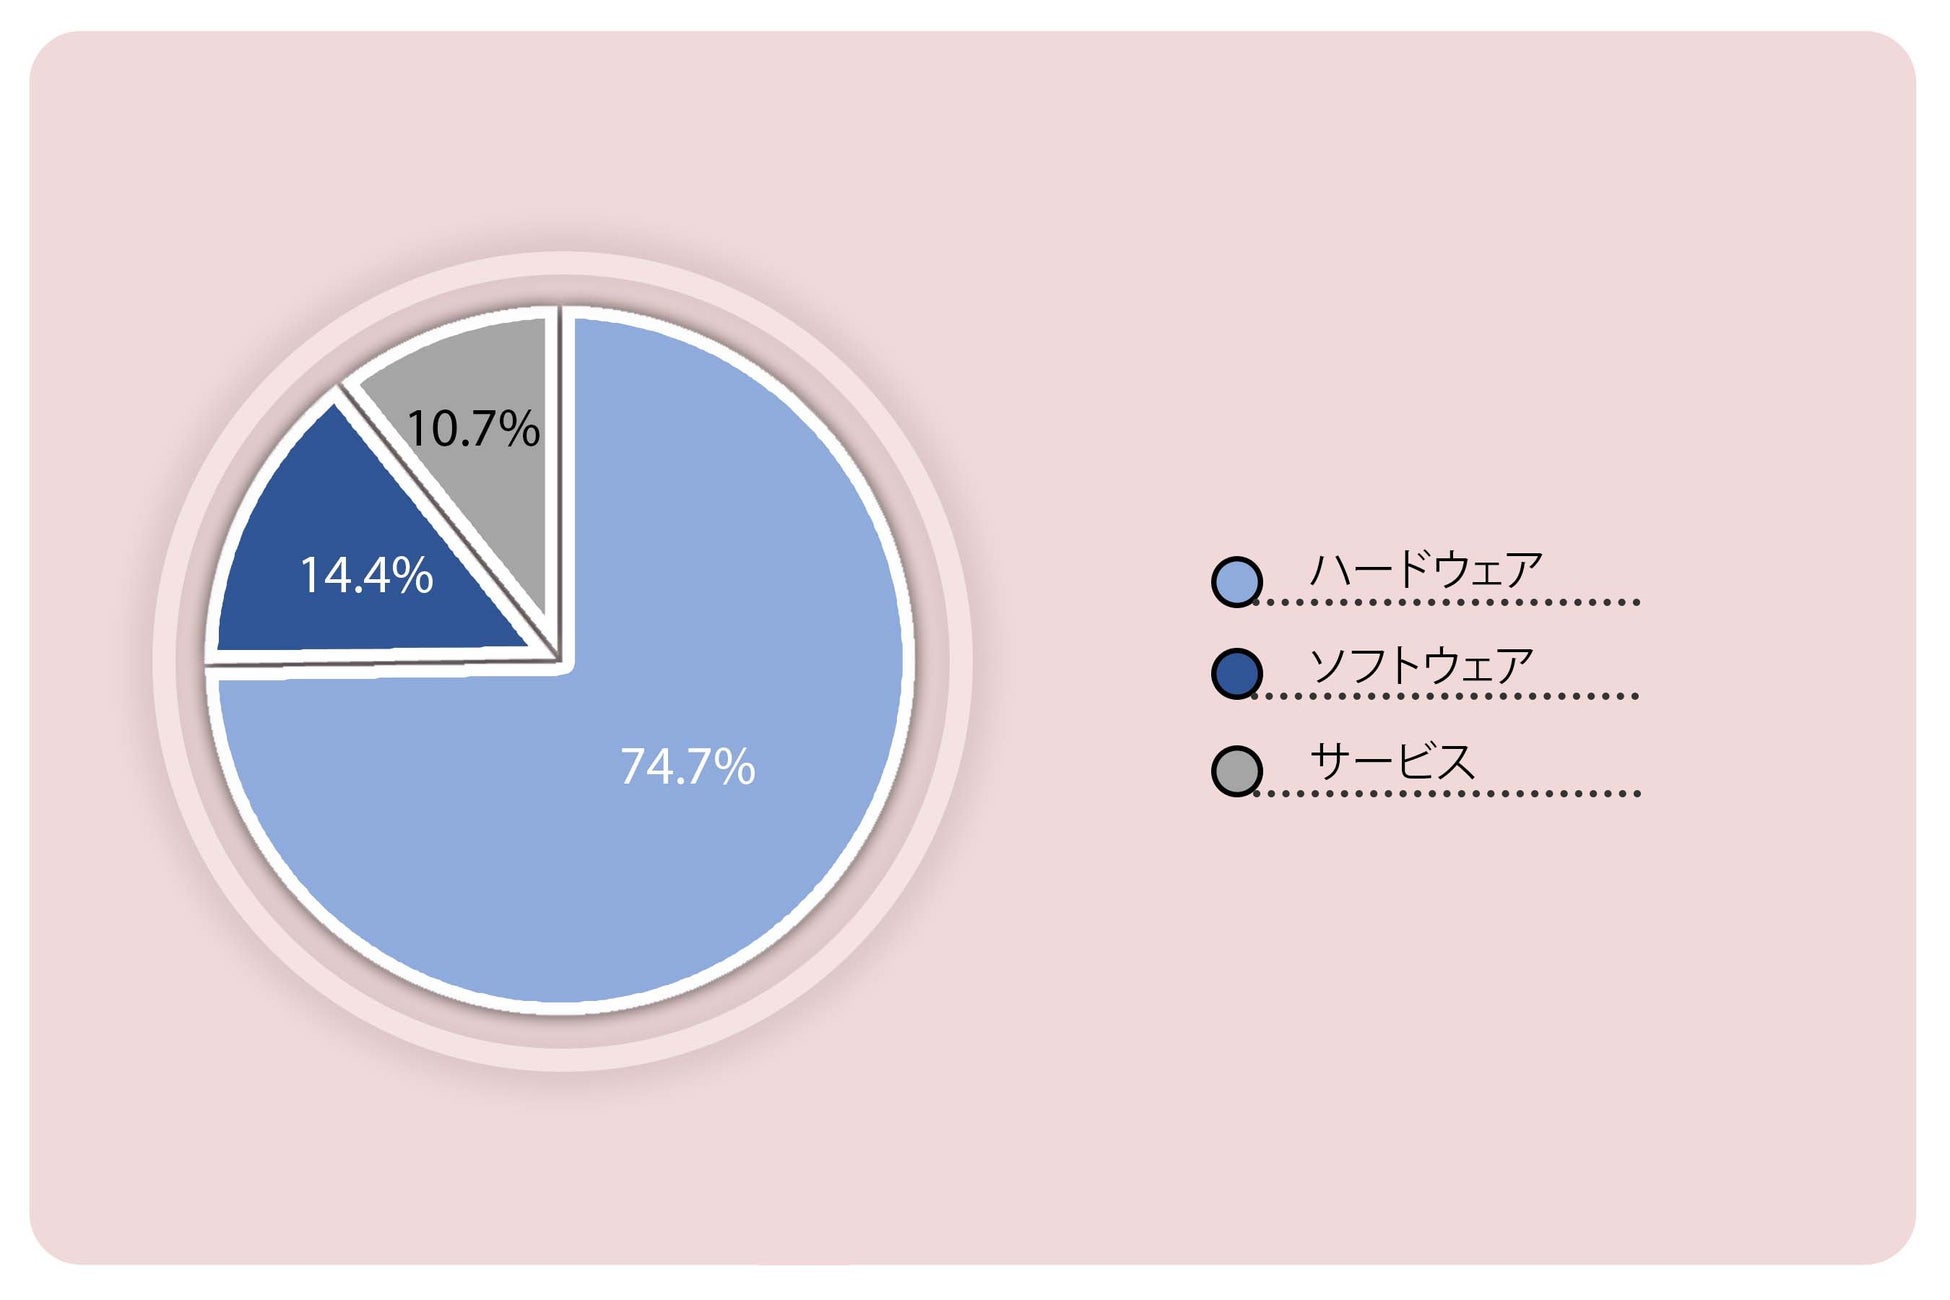Click the light blue legend circle for ハードウェア
The image size is (1950, 1300).
click(1237, 582)
